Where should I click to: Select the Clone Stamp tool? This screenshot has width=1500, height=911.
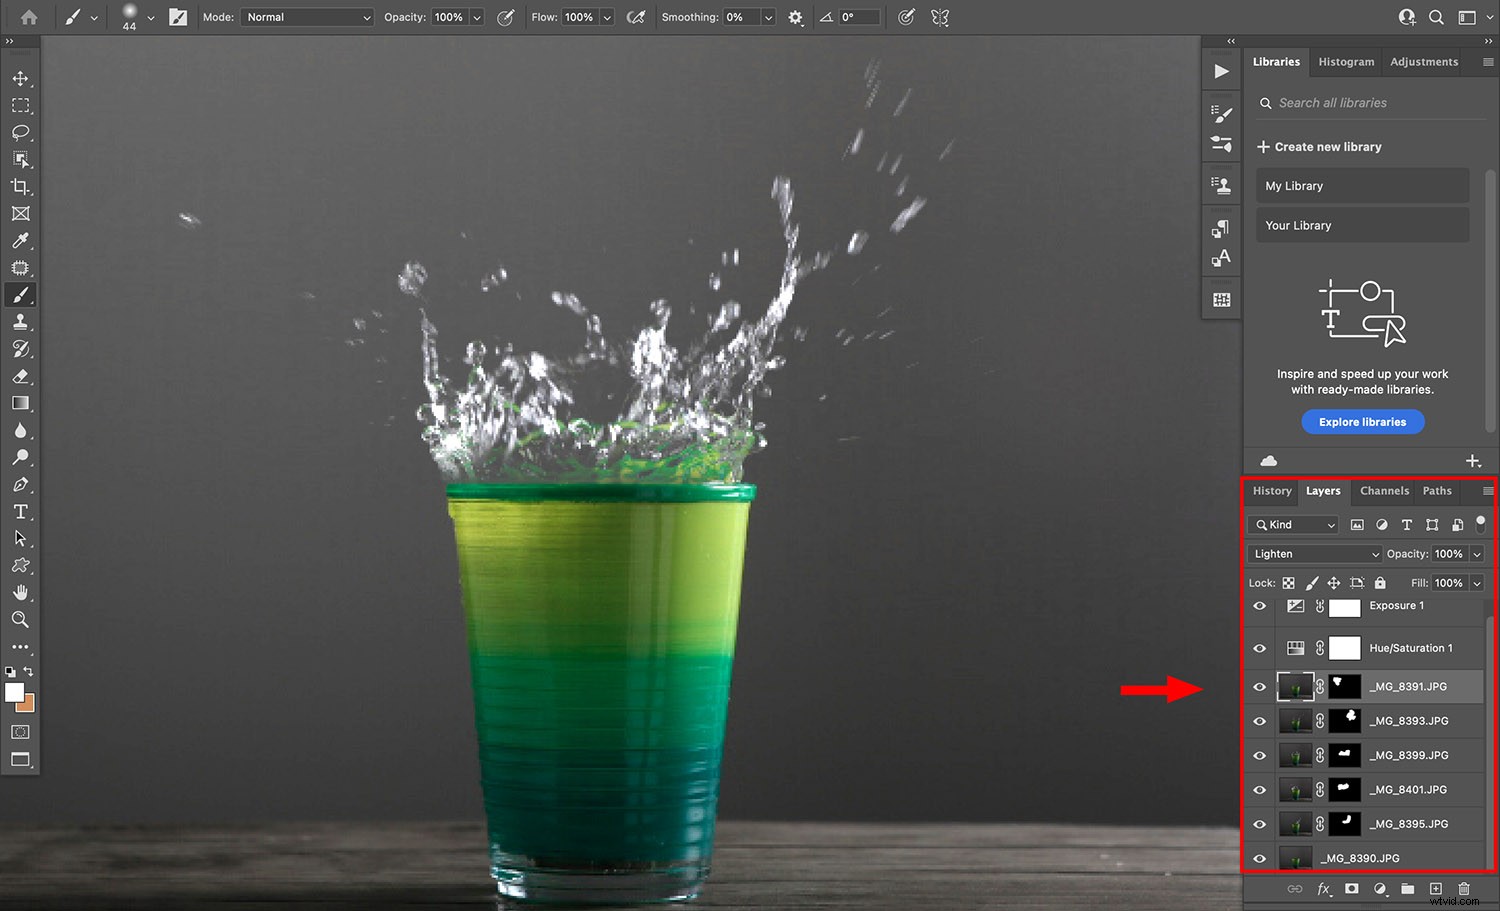click(x=20, y=321)
